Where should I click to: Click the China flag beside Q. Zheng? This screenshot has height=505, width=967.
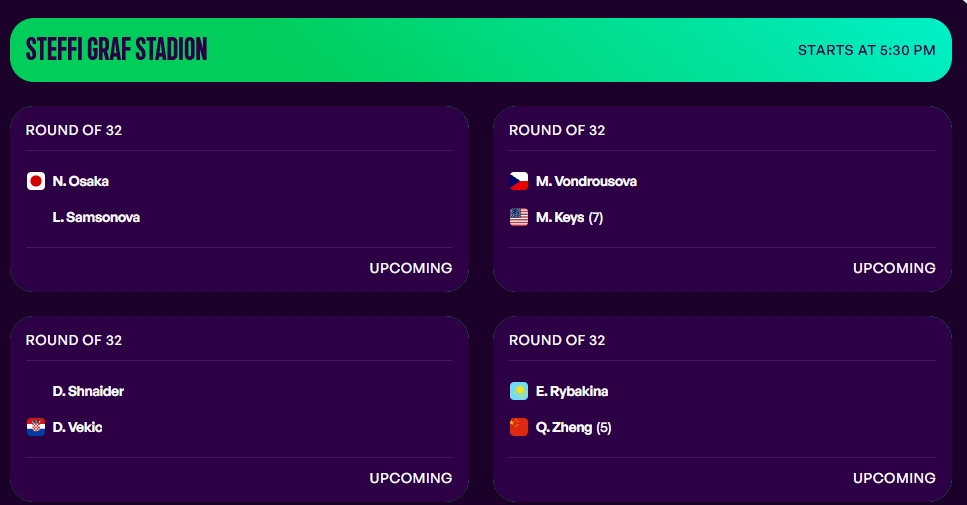pos(519,427)
